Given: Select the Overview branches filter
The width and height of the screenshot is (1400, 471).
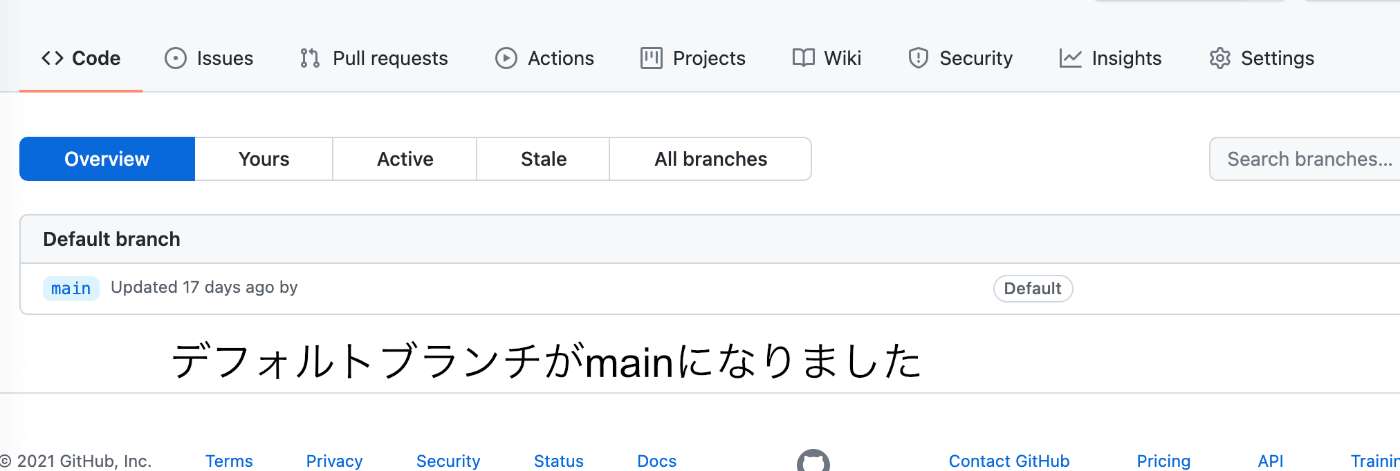Looking at the screenshot, I should coord(107,159).
